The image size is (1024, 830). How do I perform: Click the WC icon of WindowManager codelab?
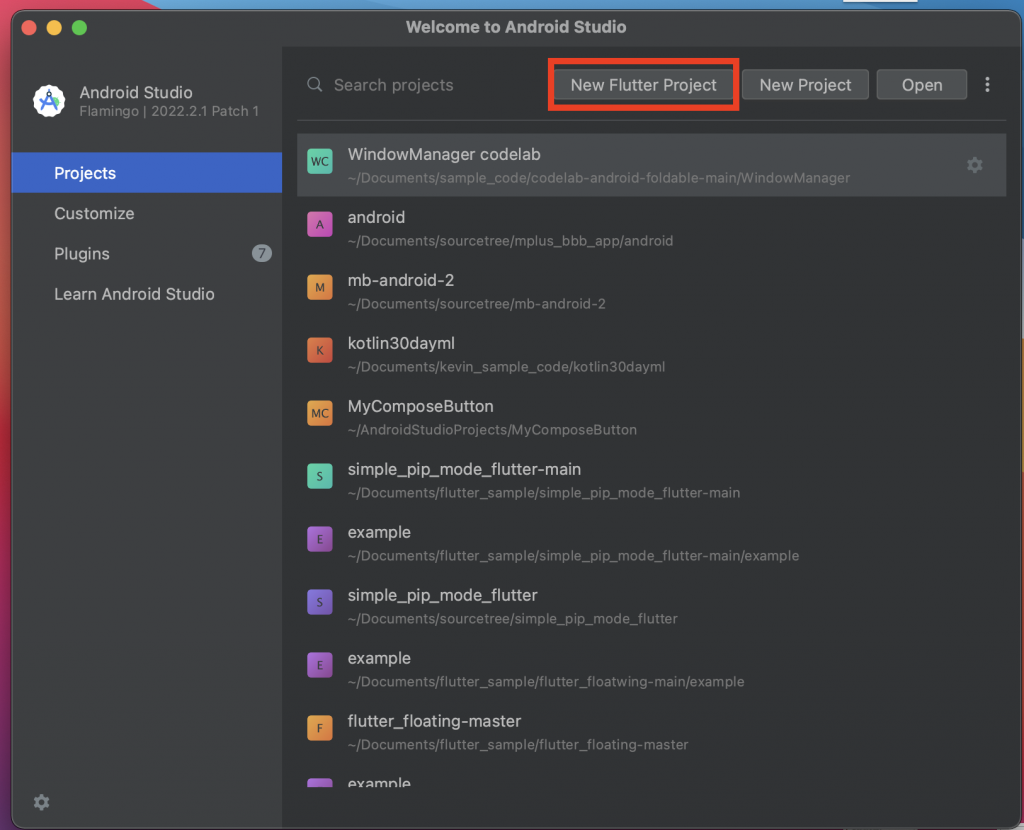click(320, 161)
